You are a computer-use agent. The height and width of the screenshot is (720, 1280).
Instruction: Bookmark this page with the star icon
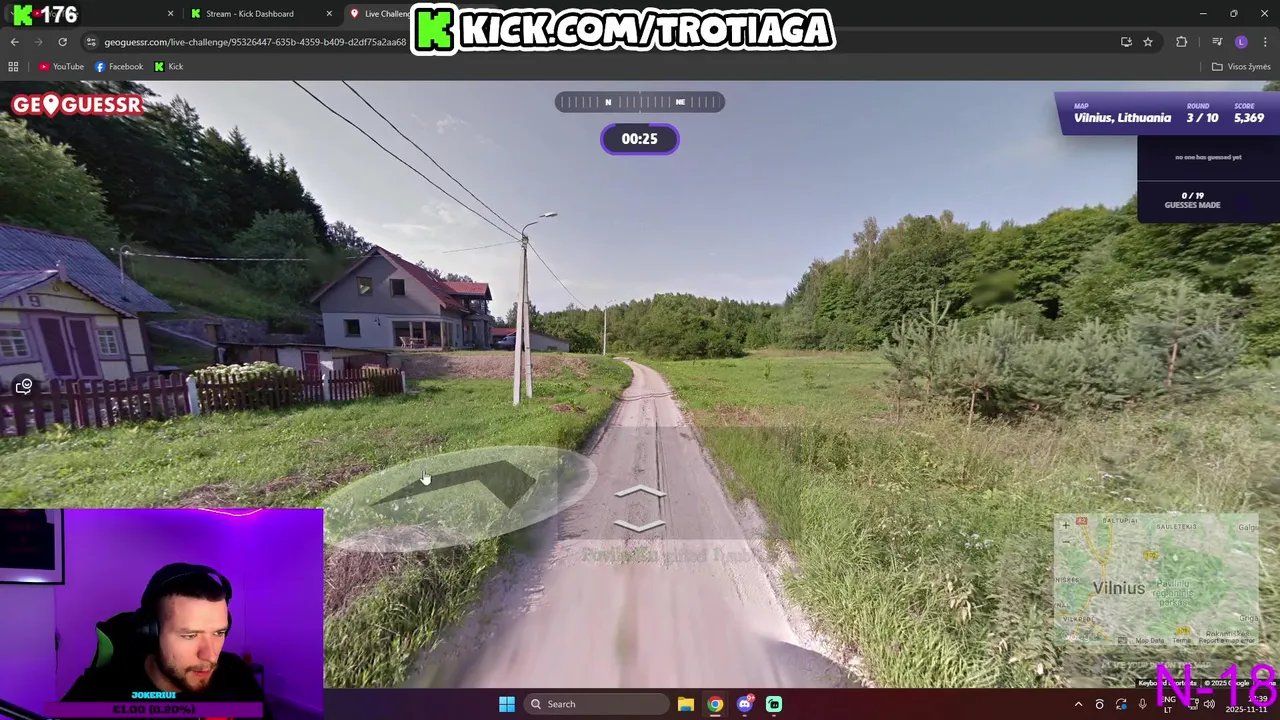(1148, 42)
